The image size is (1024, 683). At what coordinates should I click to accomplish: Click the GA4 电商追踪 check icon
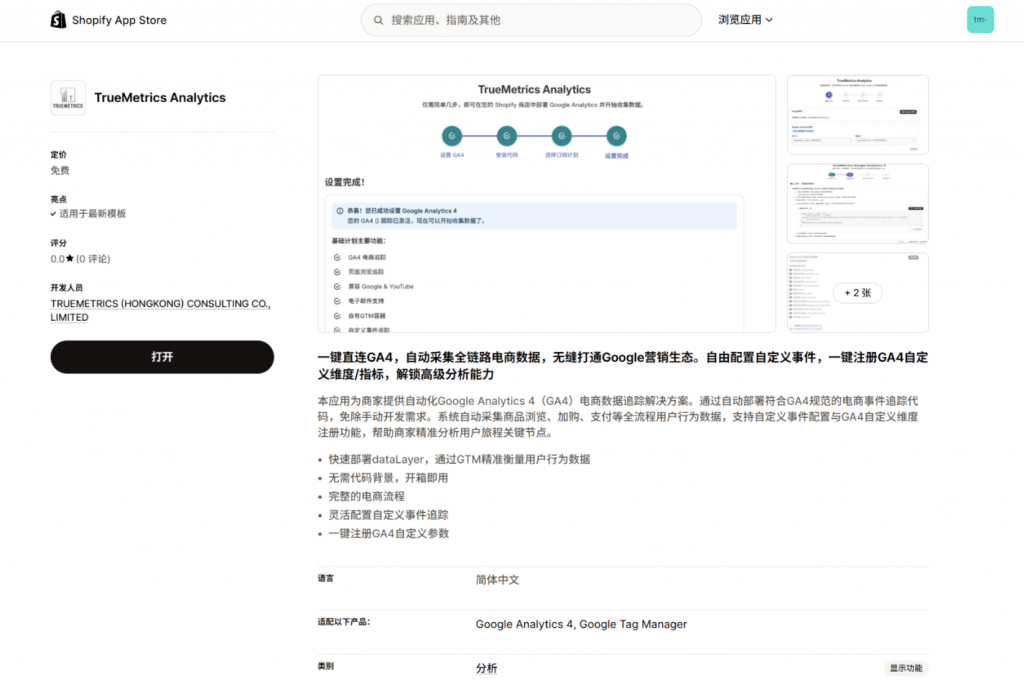click(337, 257)
